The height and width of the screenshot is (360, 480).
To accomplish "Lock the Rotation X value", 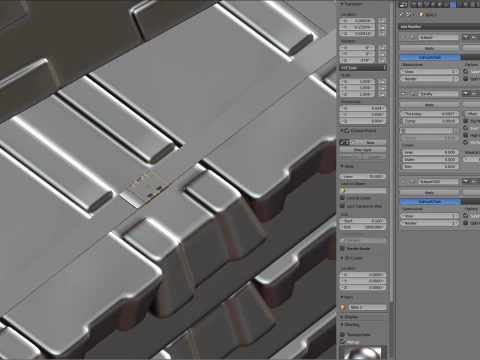I will tap(382, 48).
